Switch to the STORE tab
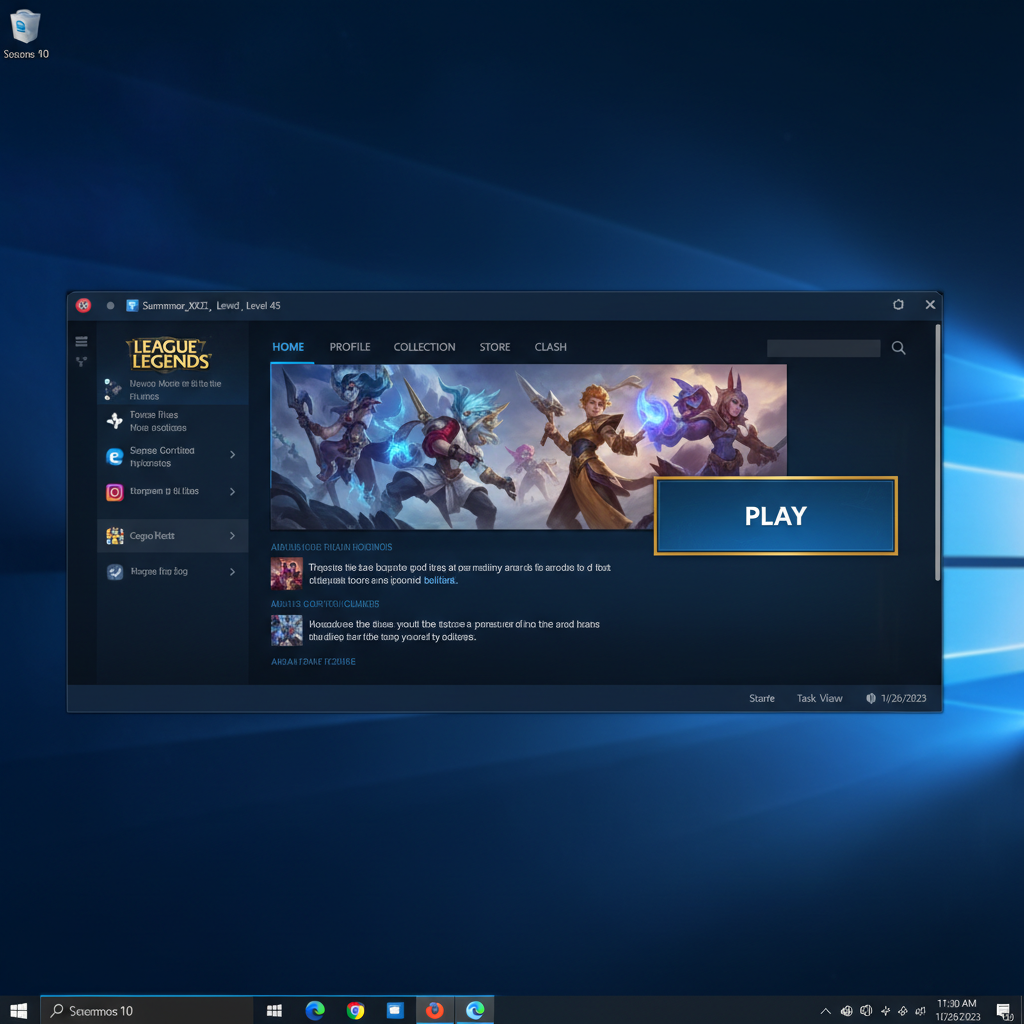 pyautogui.click(x=494, y=347)
